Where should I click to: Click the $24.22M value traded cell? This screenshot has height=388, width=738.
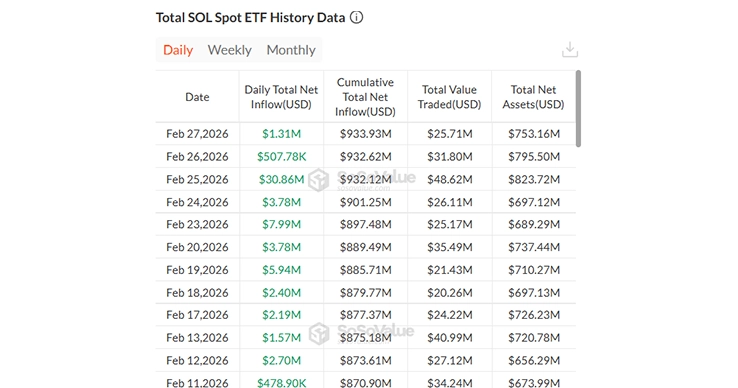tap(449, 315)
